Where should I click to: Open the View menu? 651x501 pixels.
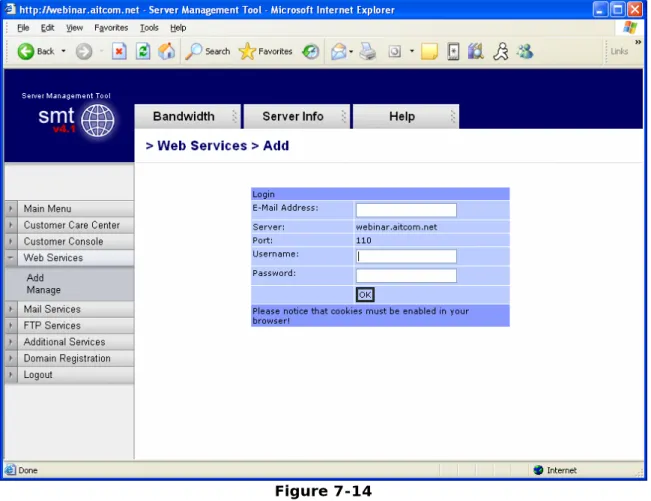(x=74, y=28)
